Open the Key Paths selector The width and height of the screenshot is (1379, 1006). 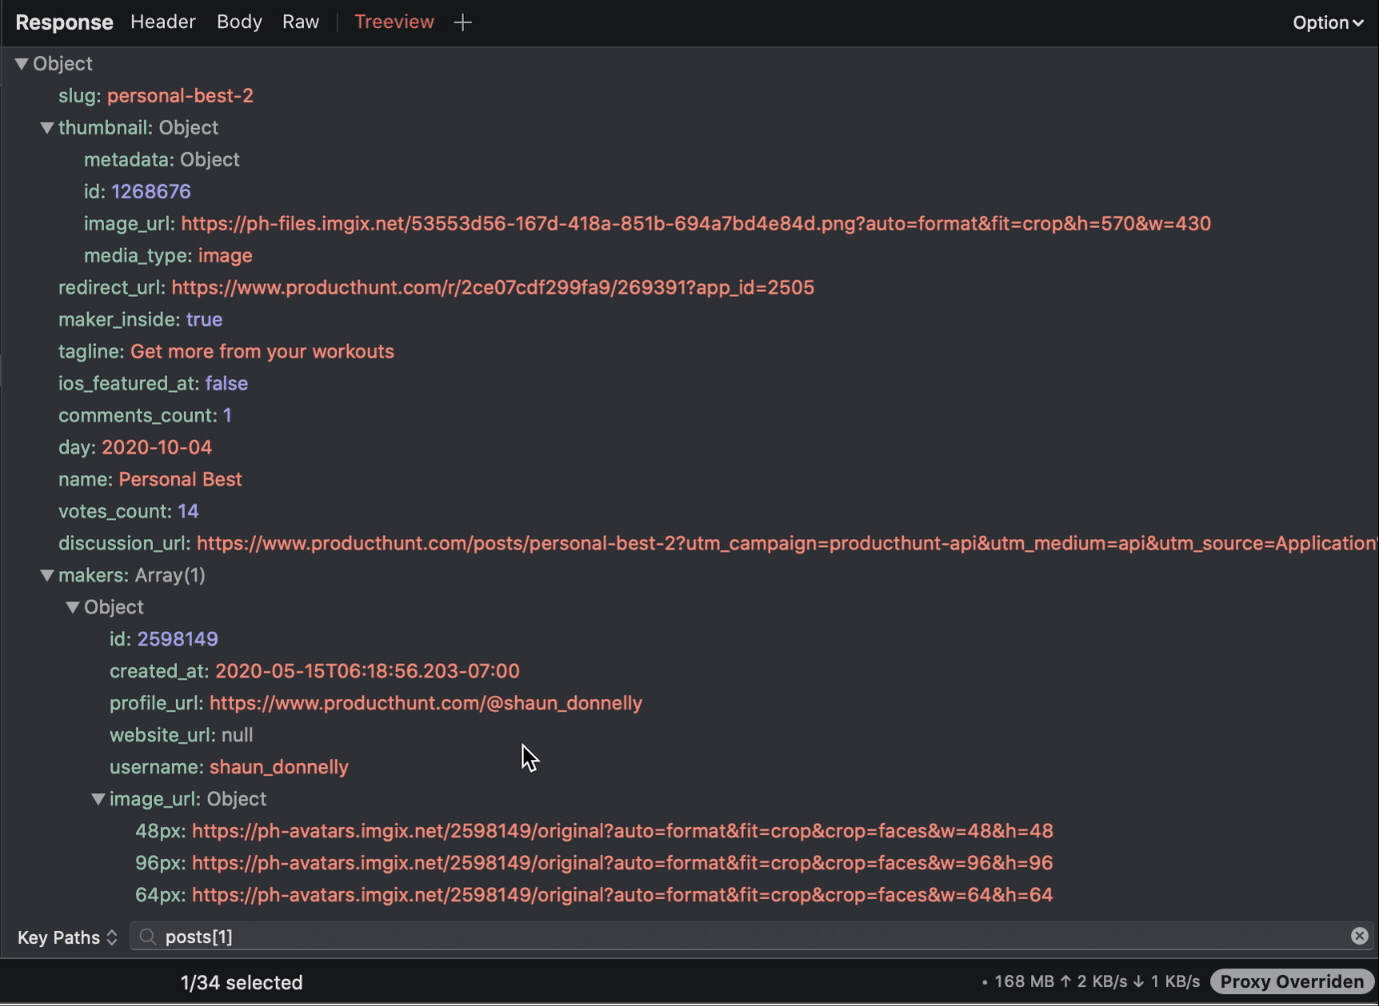[67, 937]
